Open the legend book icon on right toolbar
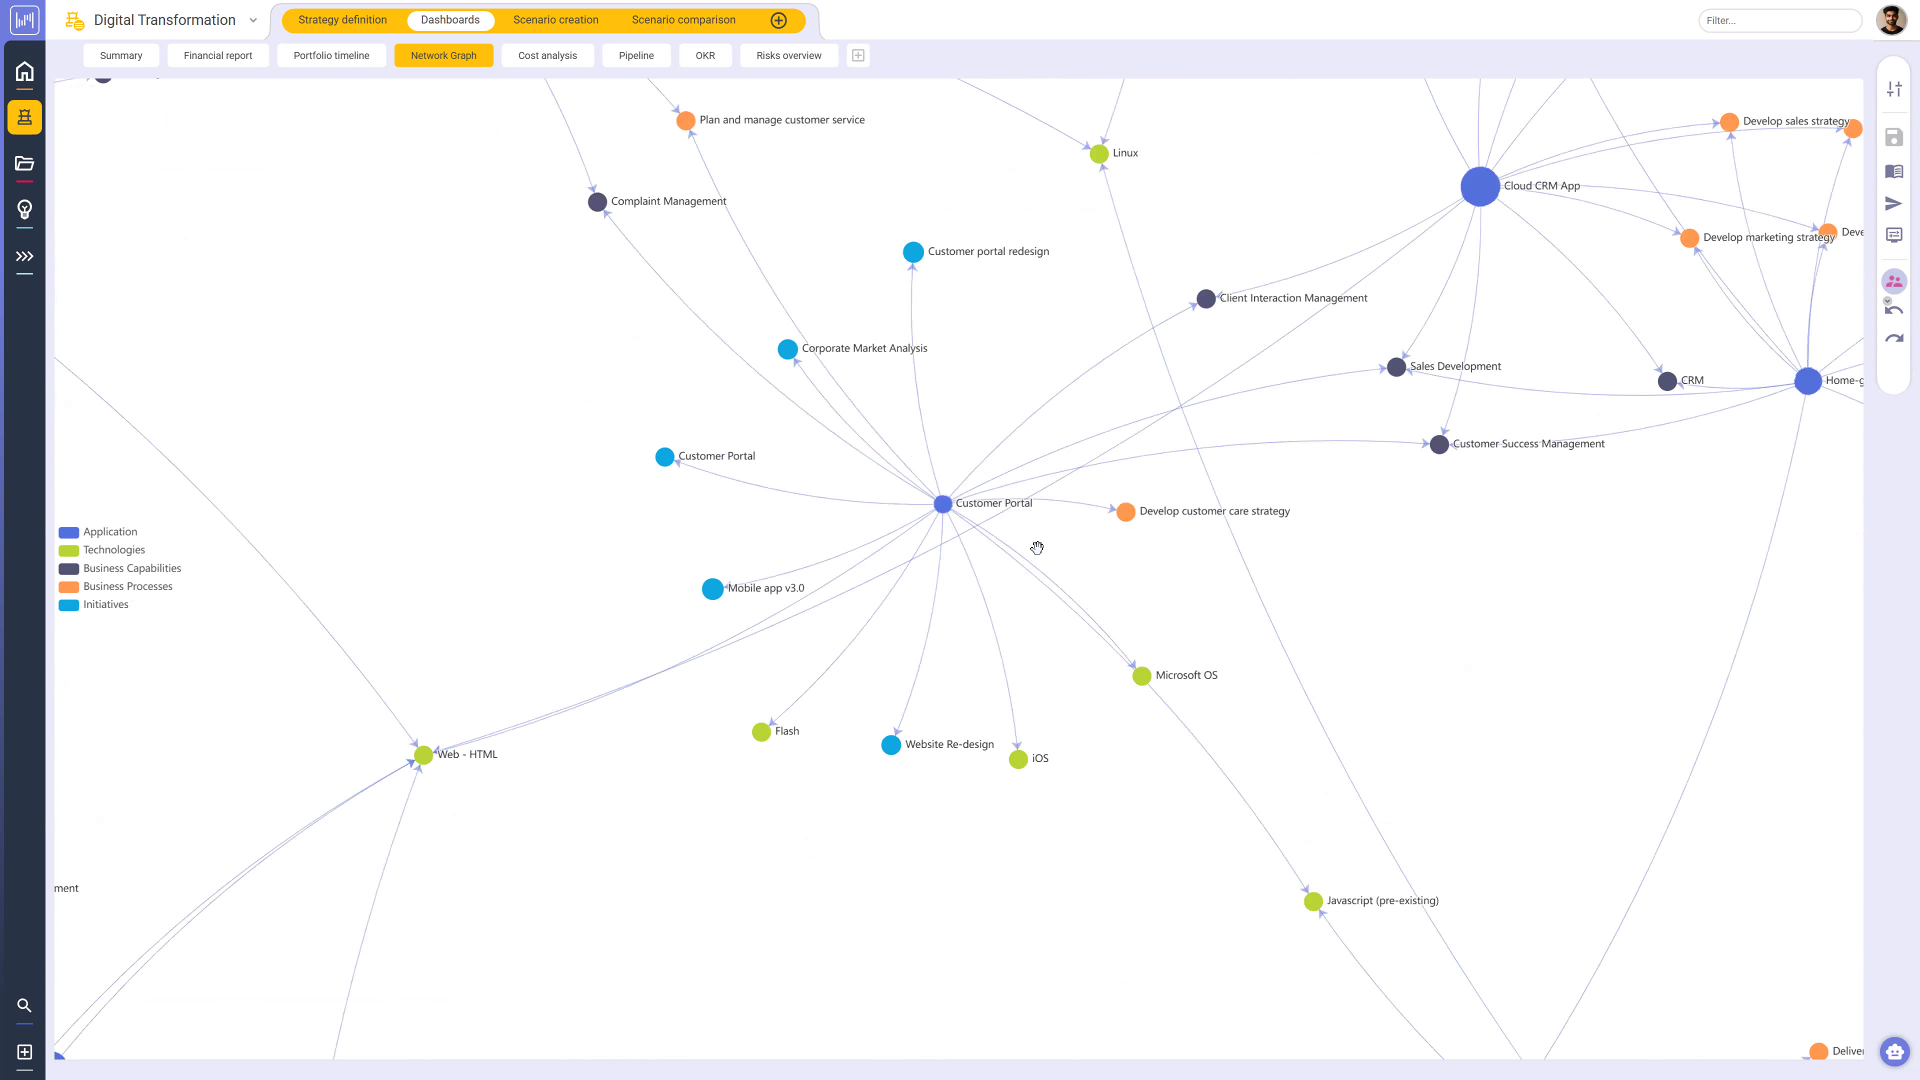 click(x=1894, y=171)
